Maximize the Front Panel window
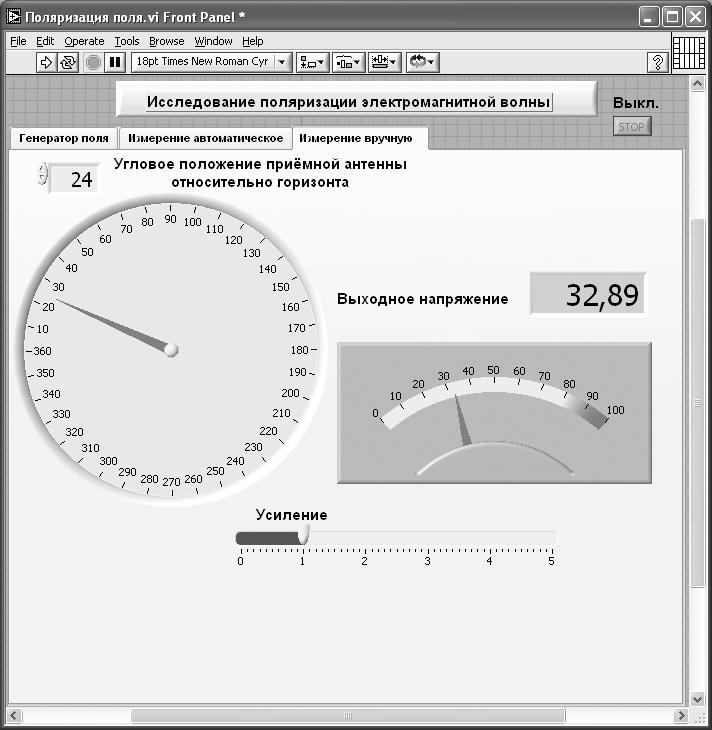712x730 pixels. 672,17
